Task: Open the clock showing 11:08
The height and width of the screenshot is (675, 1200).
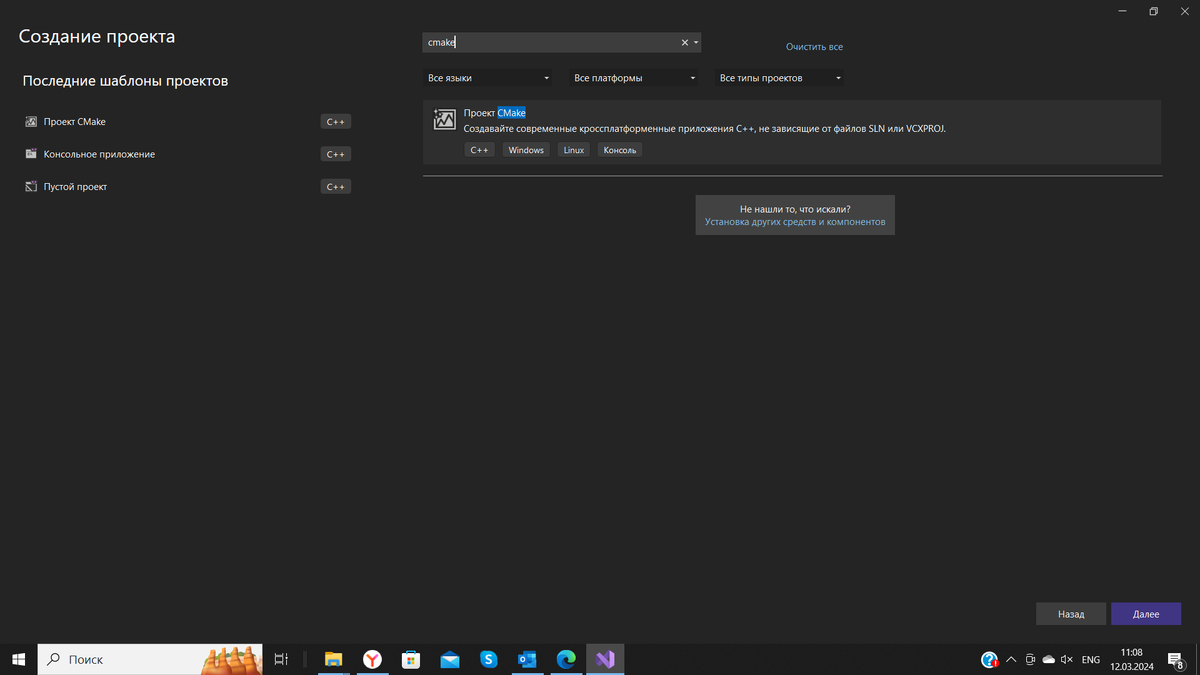Action: [1131, 659]
